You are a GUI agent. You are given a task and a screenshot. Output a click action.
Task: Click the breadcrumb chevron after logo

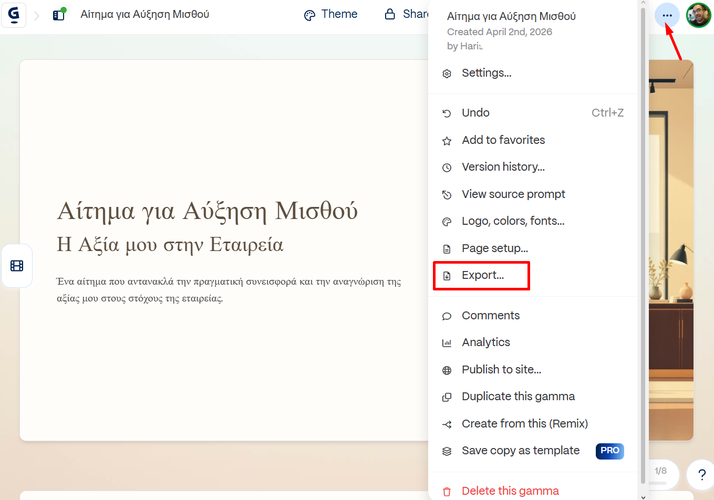(37, 16)
